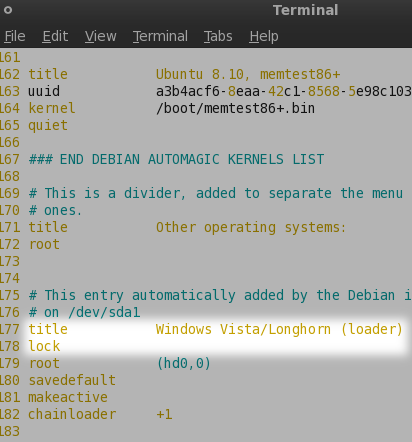Click the title 'Windows Vista/Longhorn (loader)'
This screenshot has height=442, width=412.
279,330
